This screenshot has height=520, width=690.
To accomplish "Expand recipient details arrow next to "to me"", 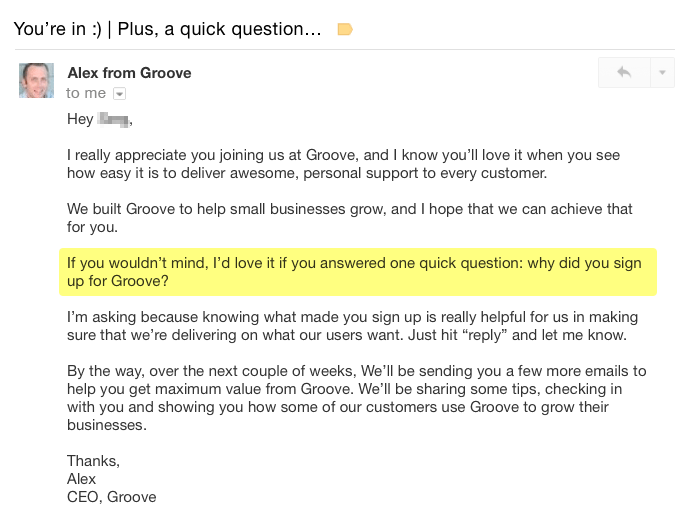I will coord(120,93).
